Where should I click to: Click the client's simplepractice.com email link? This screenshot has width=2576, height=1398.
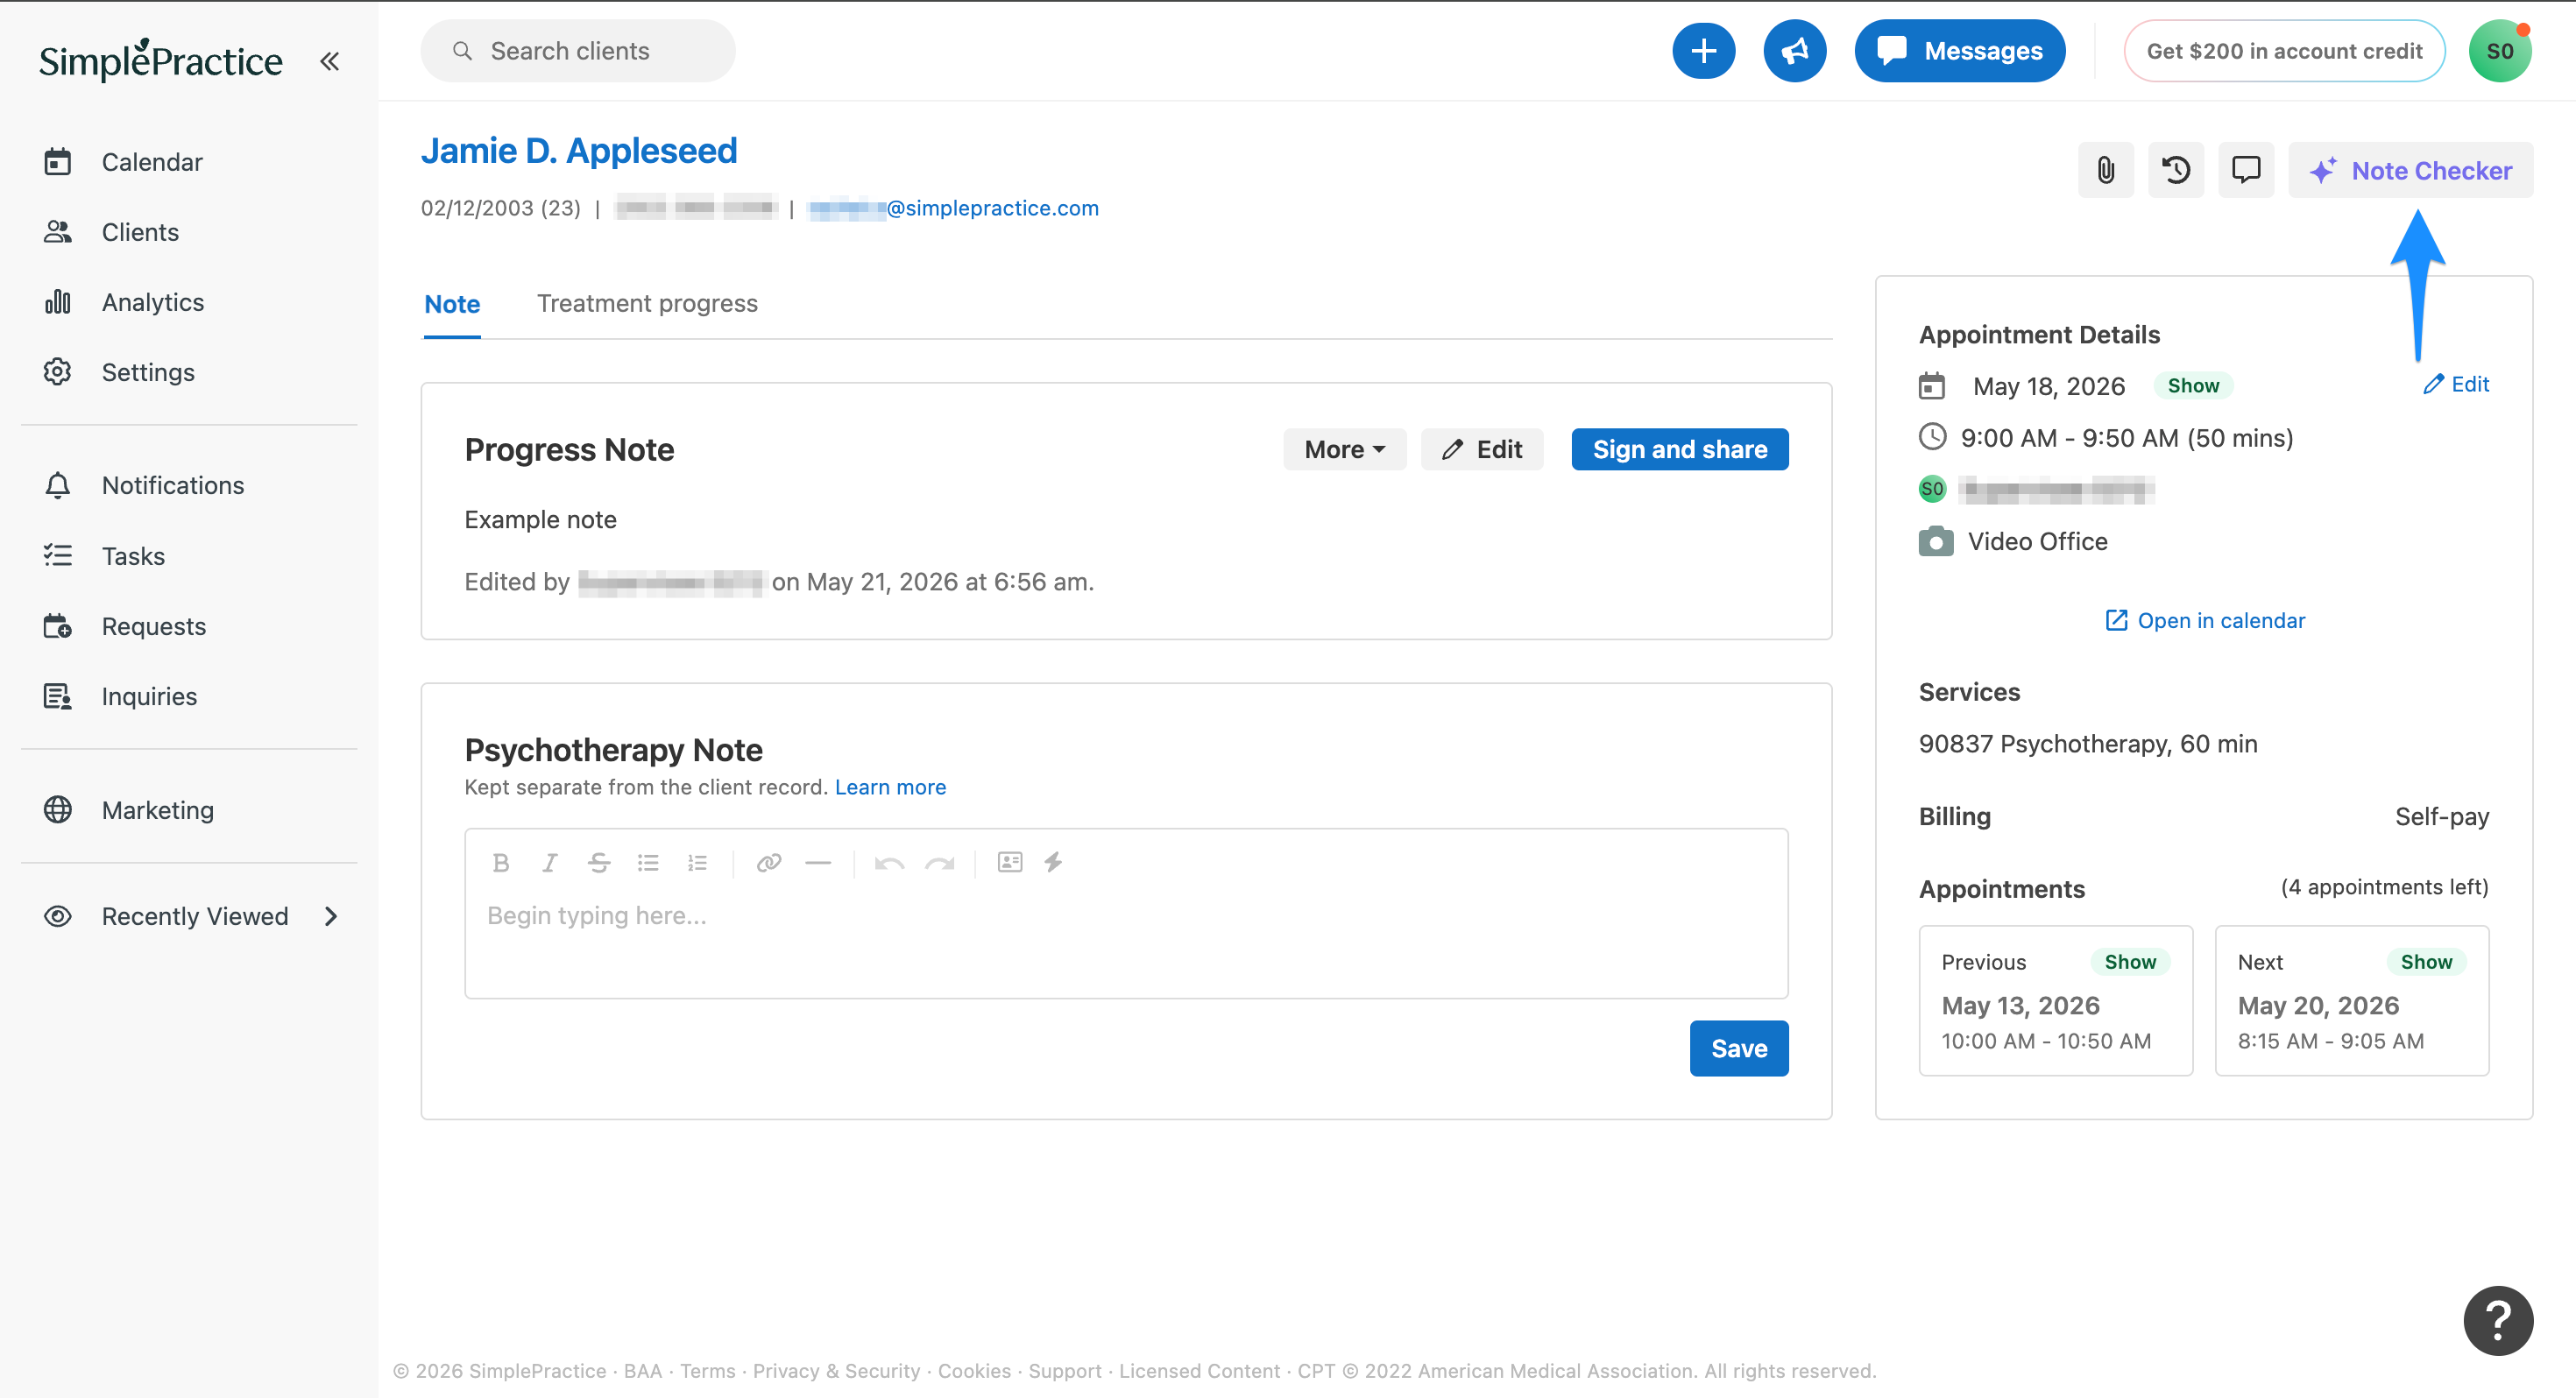953,207
